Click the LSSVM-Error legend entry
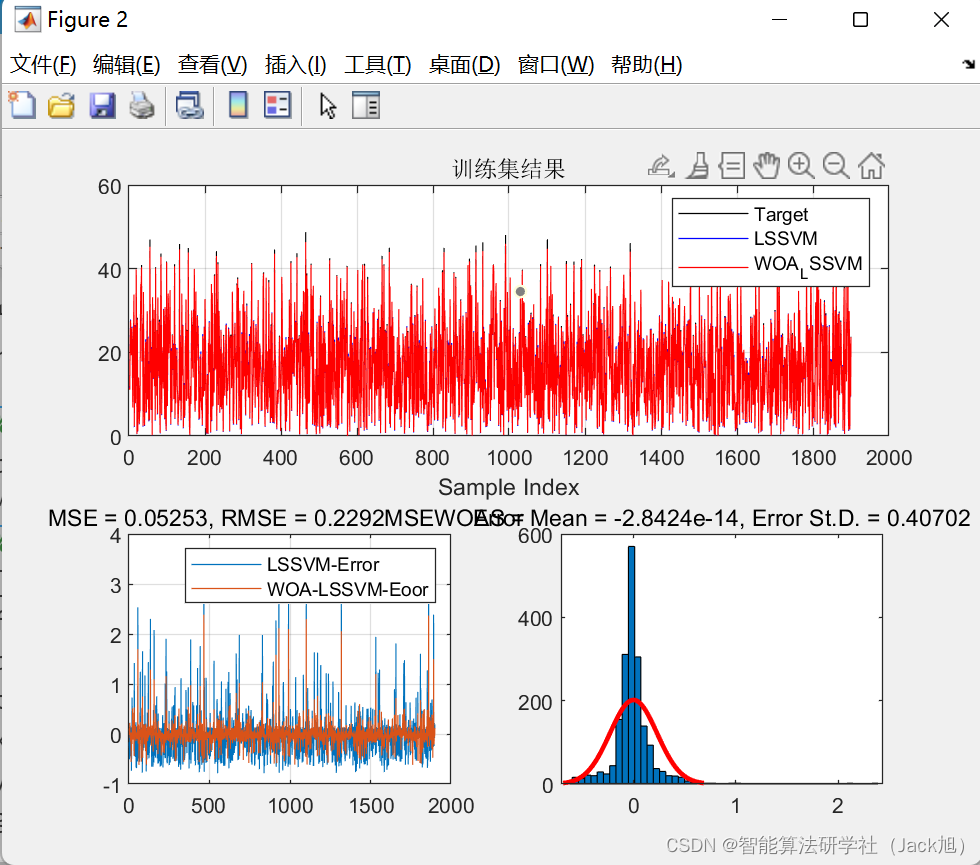This screenshot has width=980, height=865. coord(322,564)
